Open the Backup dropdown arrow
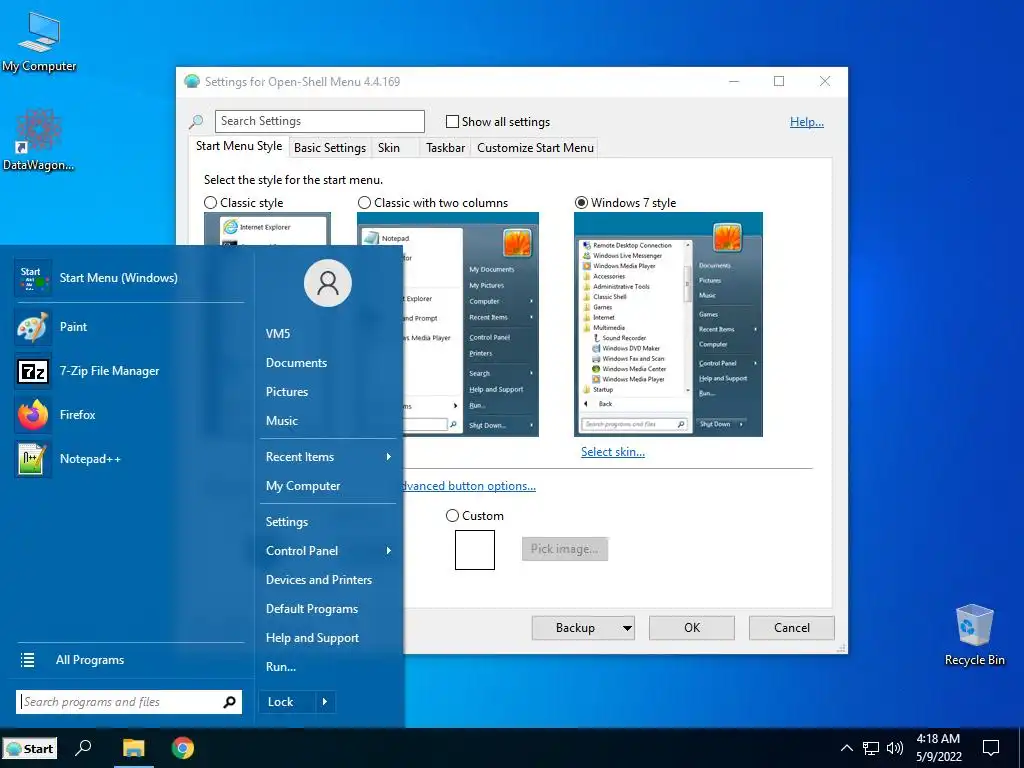Image resolution: width=1024 pixels, height=768 pixels. tap(627, 628)
